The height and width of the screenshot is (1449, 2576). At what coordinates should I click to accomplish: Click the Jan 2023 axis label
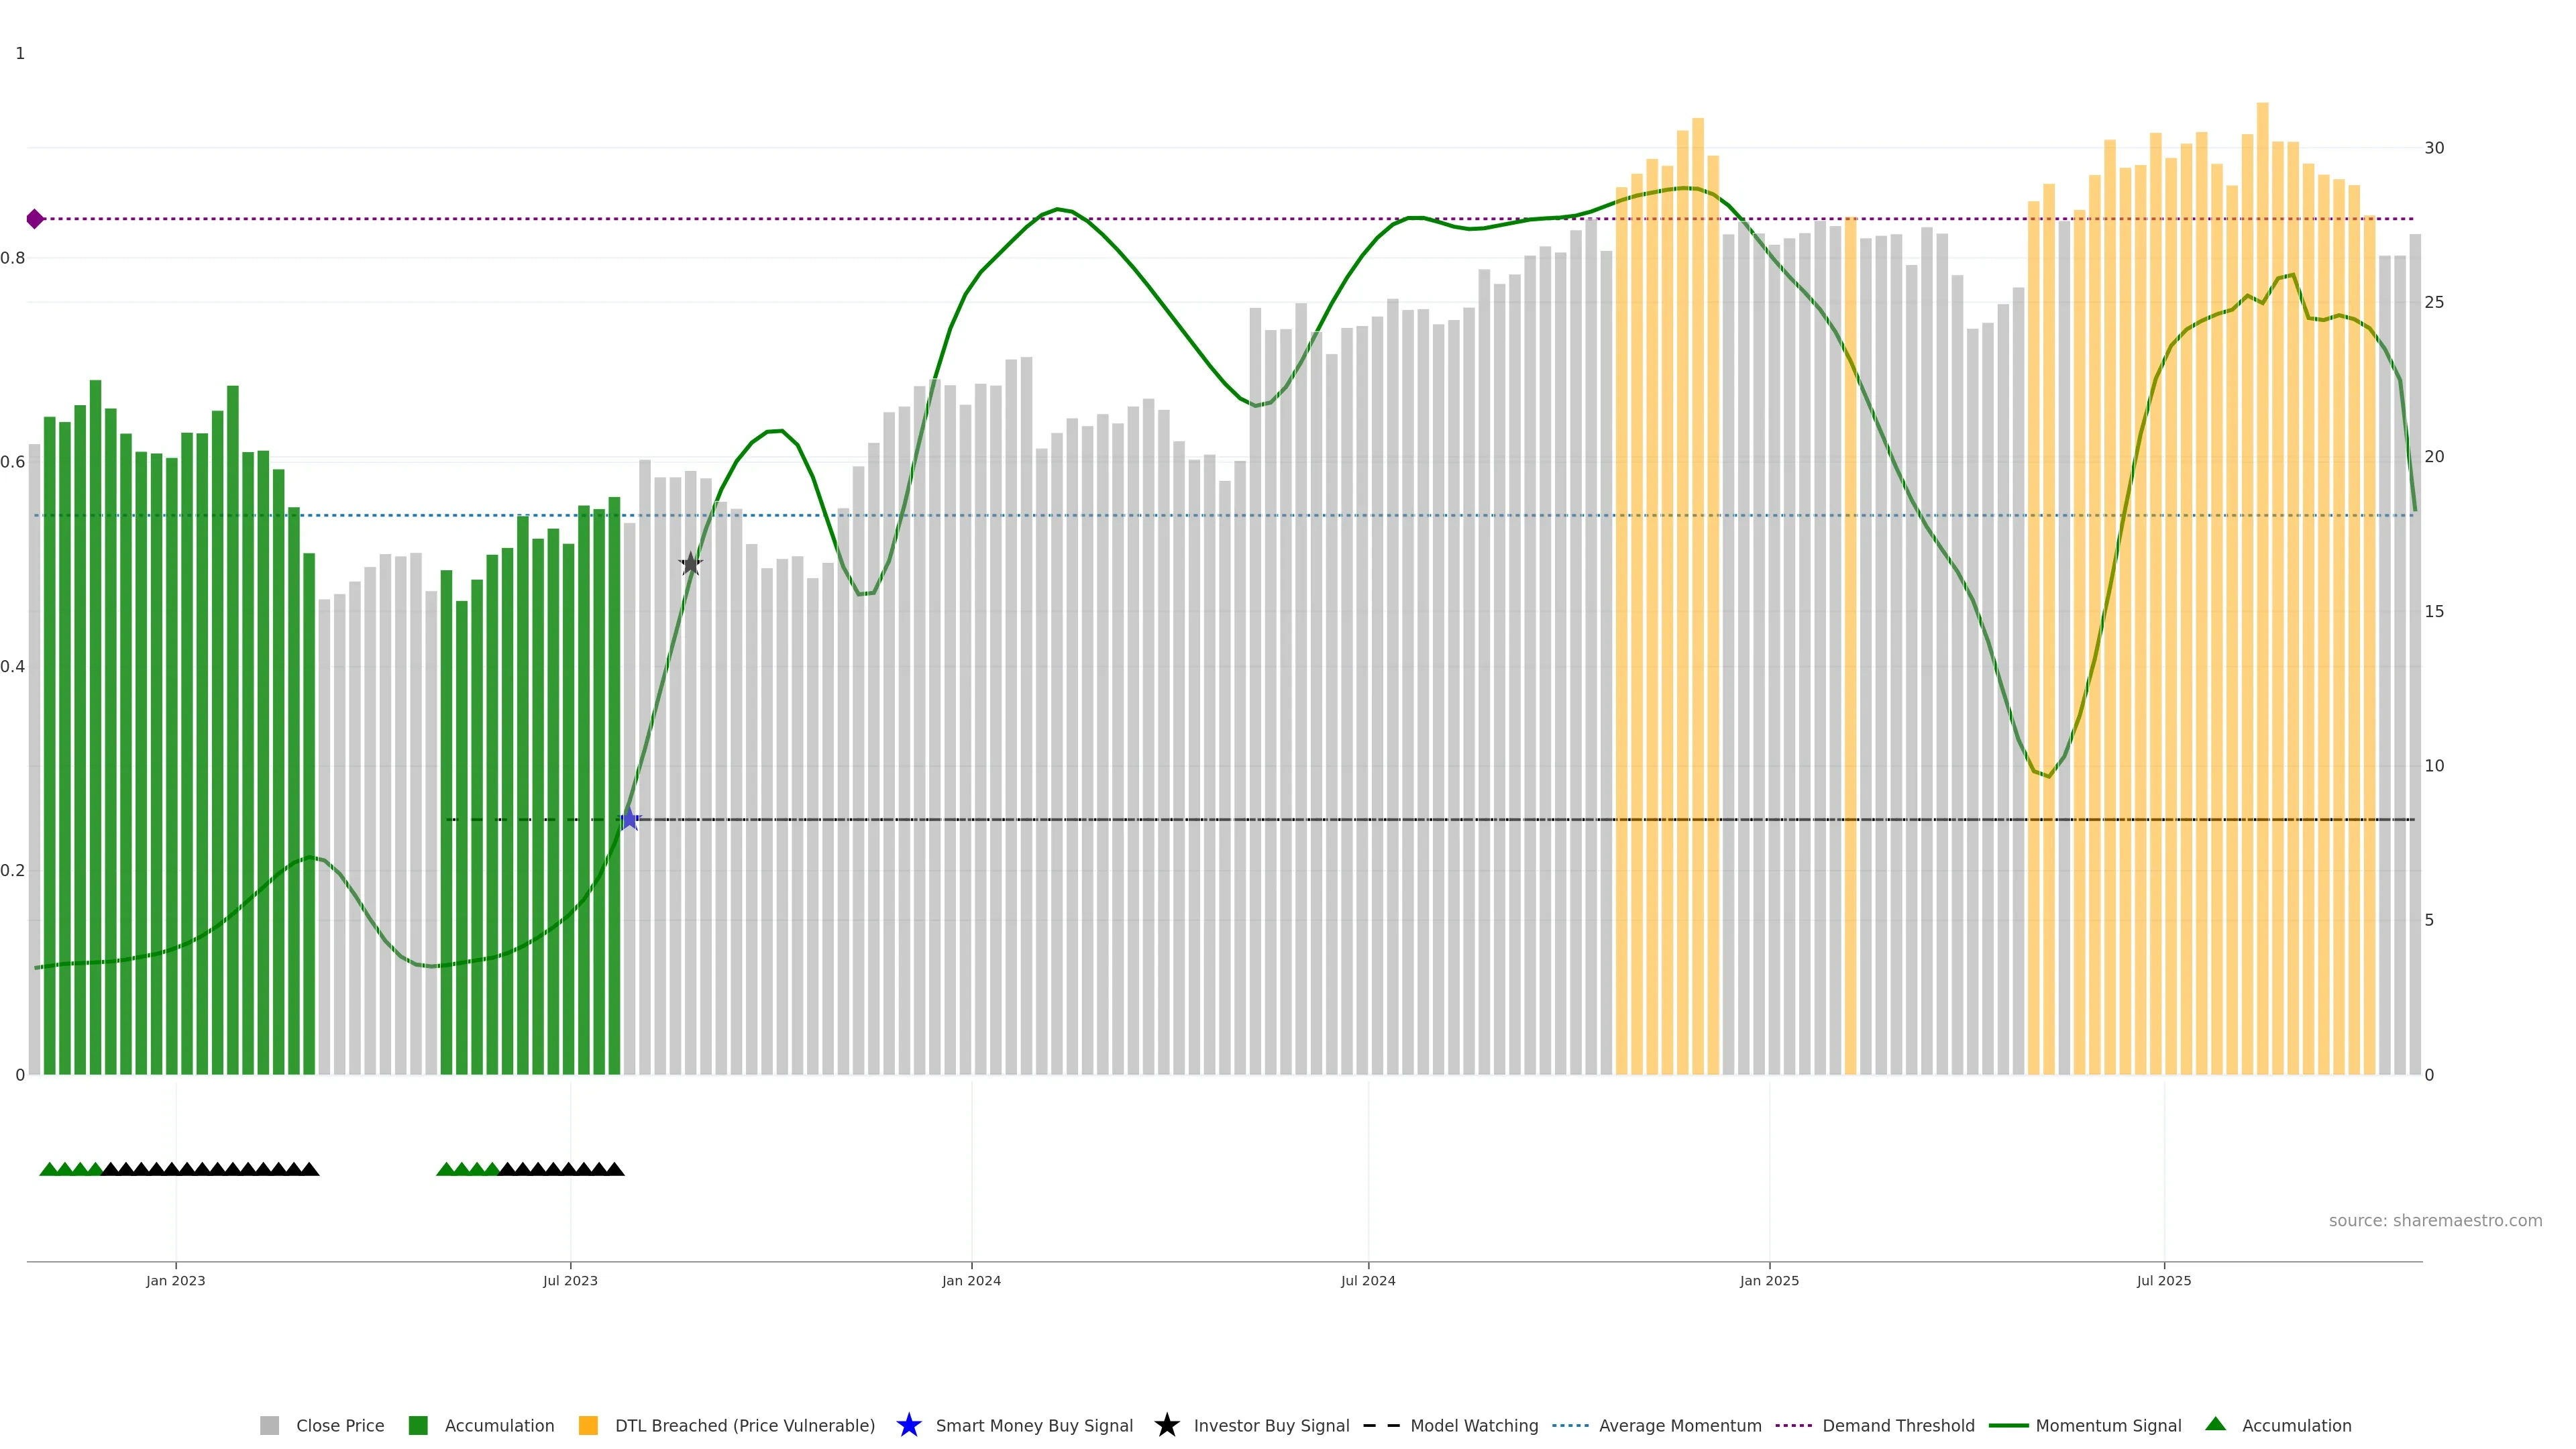click(175, 1280)
